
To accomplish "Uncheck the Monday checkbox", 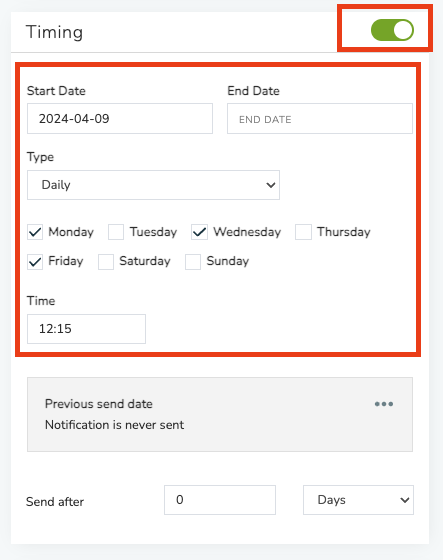I will click(35, 232).
